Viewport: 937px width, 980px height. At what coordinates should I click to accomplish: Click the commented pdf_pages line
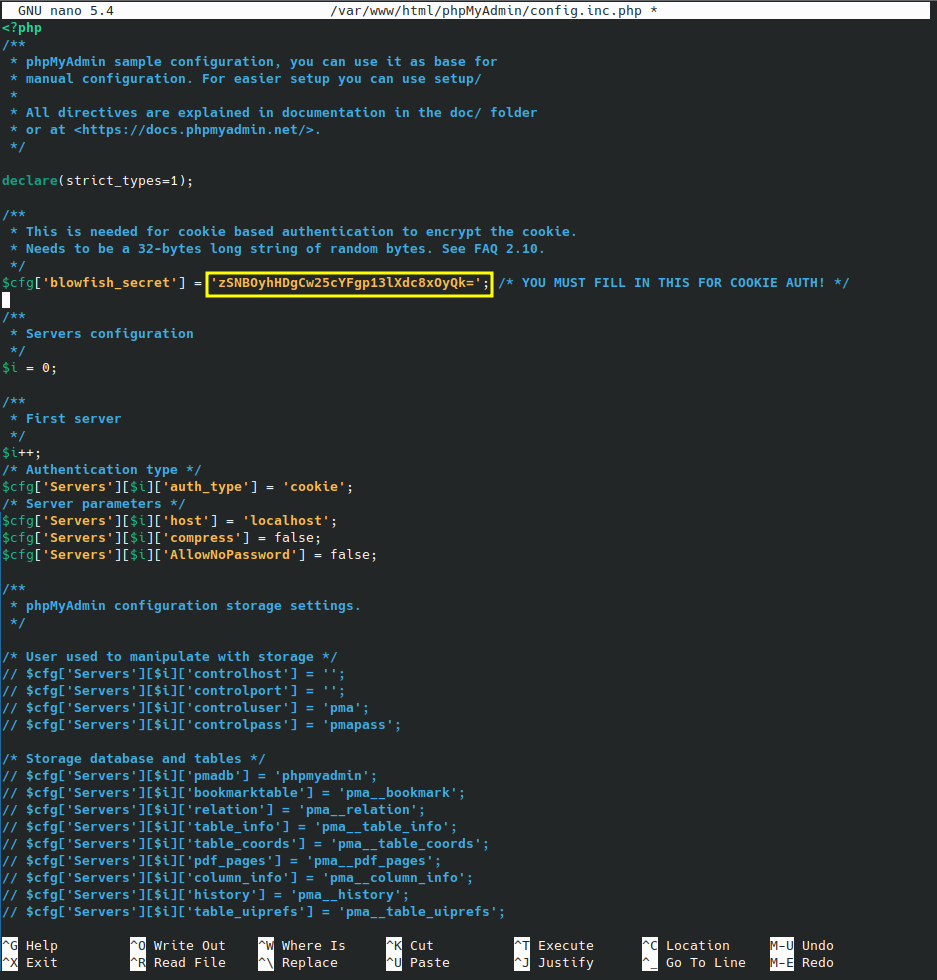[x=221, y=861]
